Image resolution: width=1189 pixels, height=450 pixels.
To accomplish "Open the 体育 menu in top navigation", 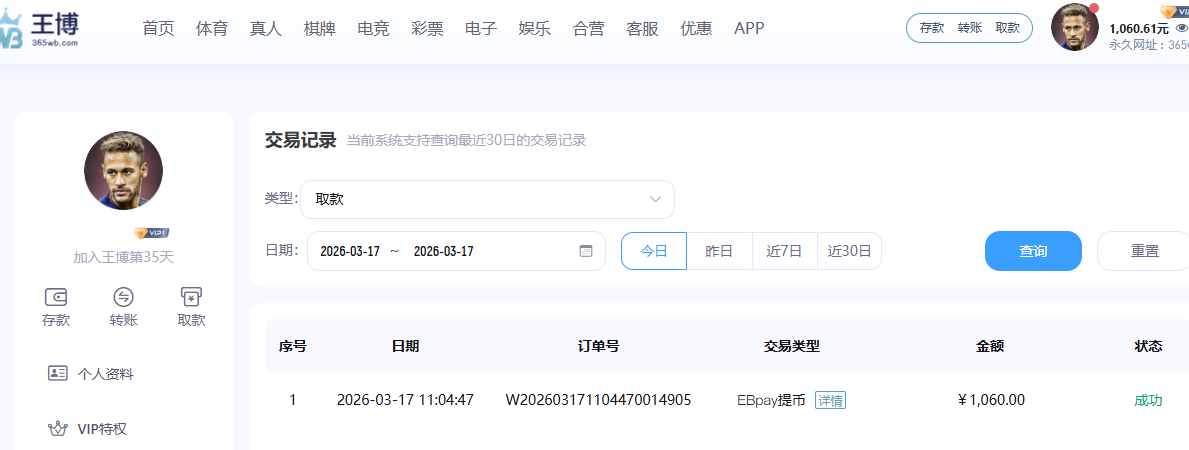I will [212, 28].
